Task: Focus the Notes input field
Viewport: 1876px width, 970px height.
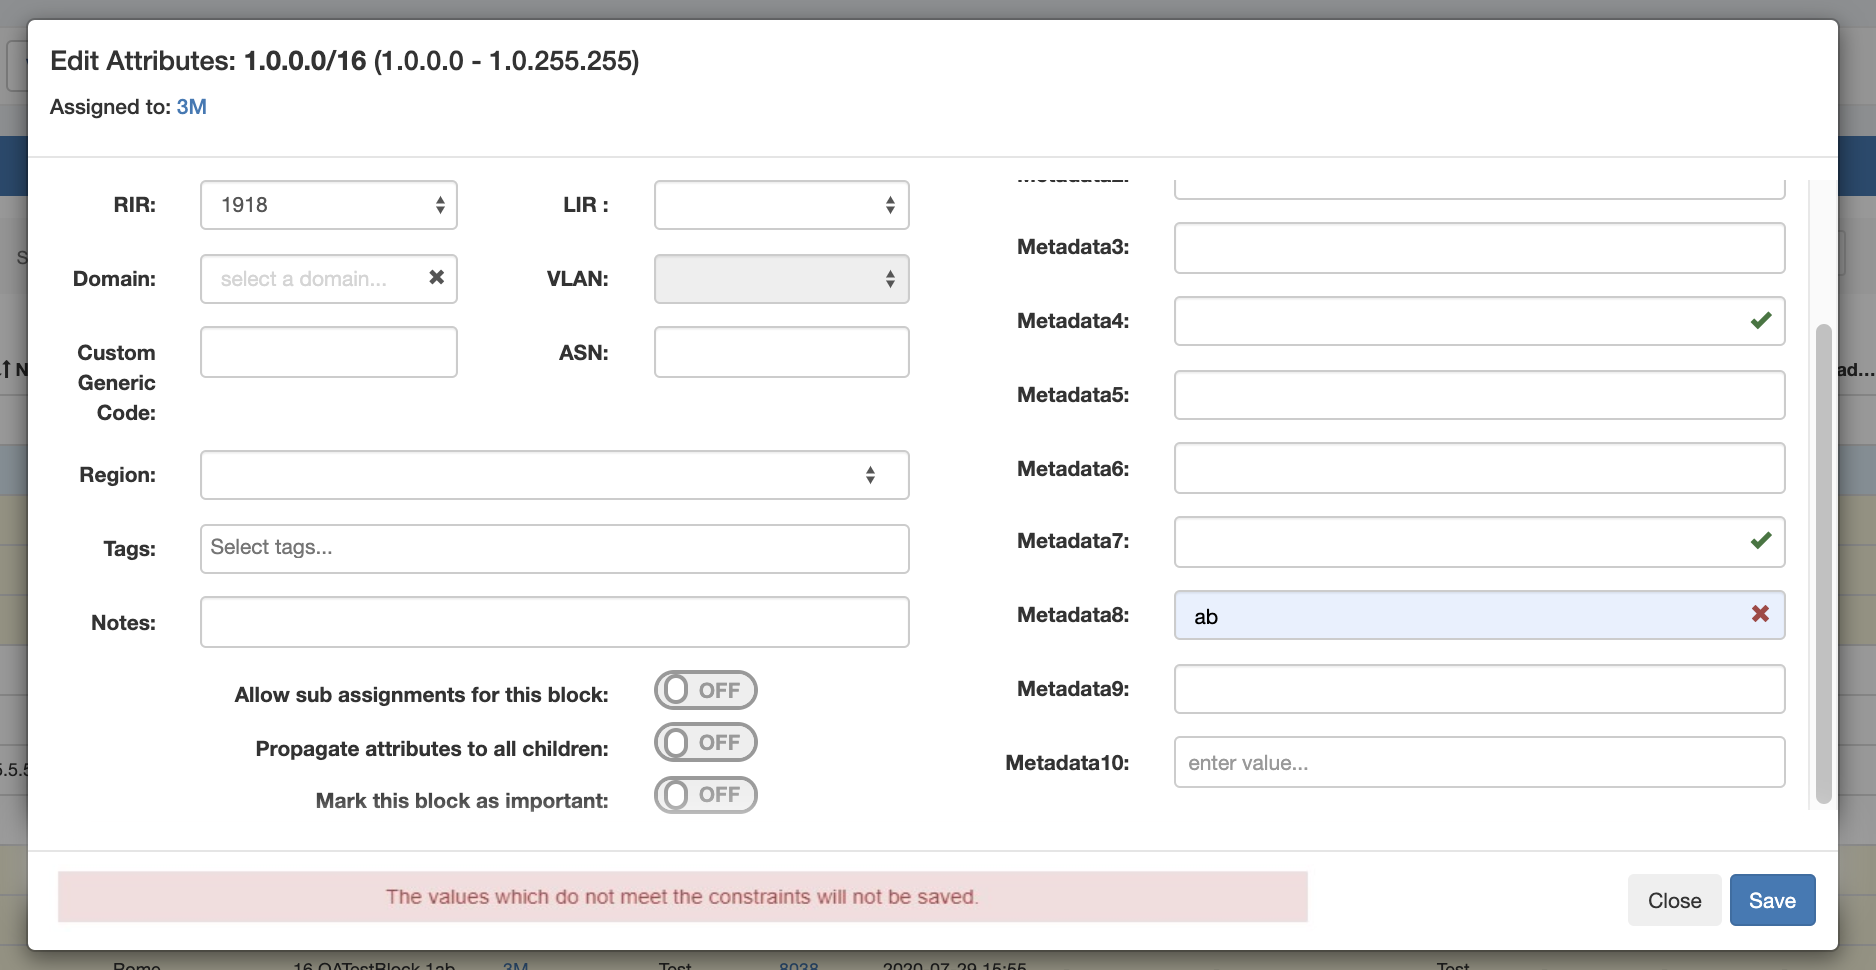Action: point(554,622)
